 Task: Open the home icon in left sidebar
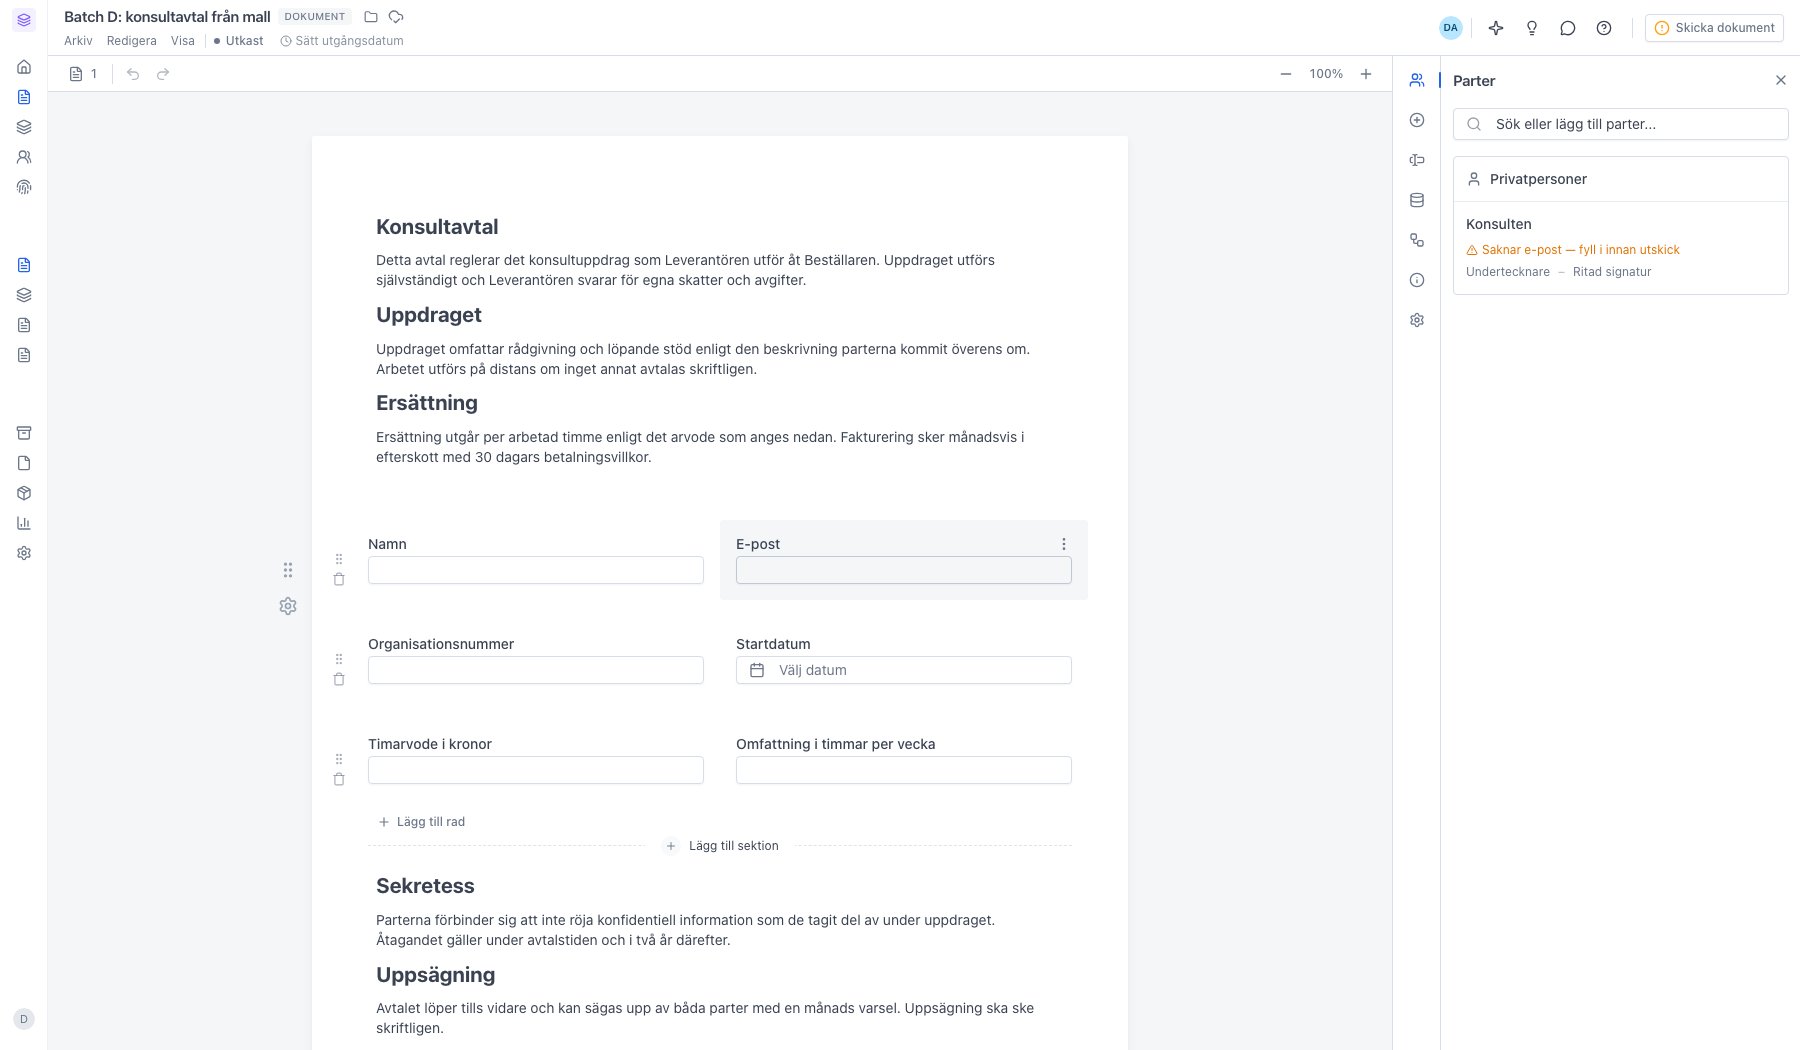[24, 67]
